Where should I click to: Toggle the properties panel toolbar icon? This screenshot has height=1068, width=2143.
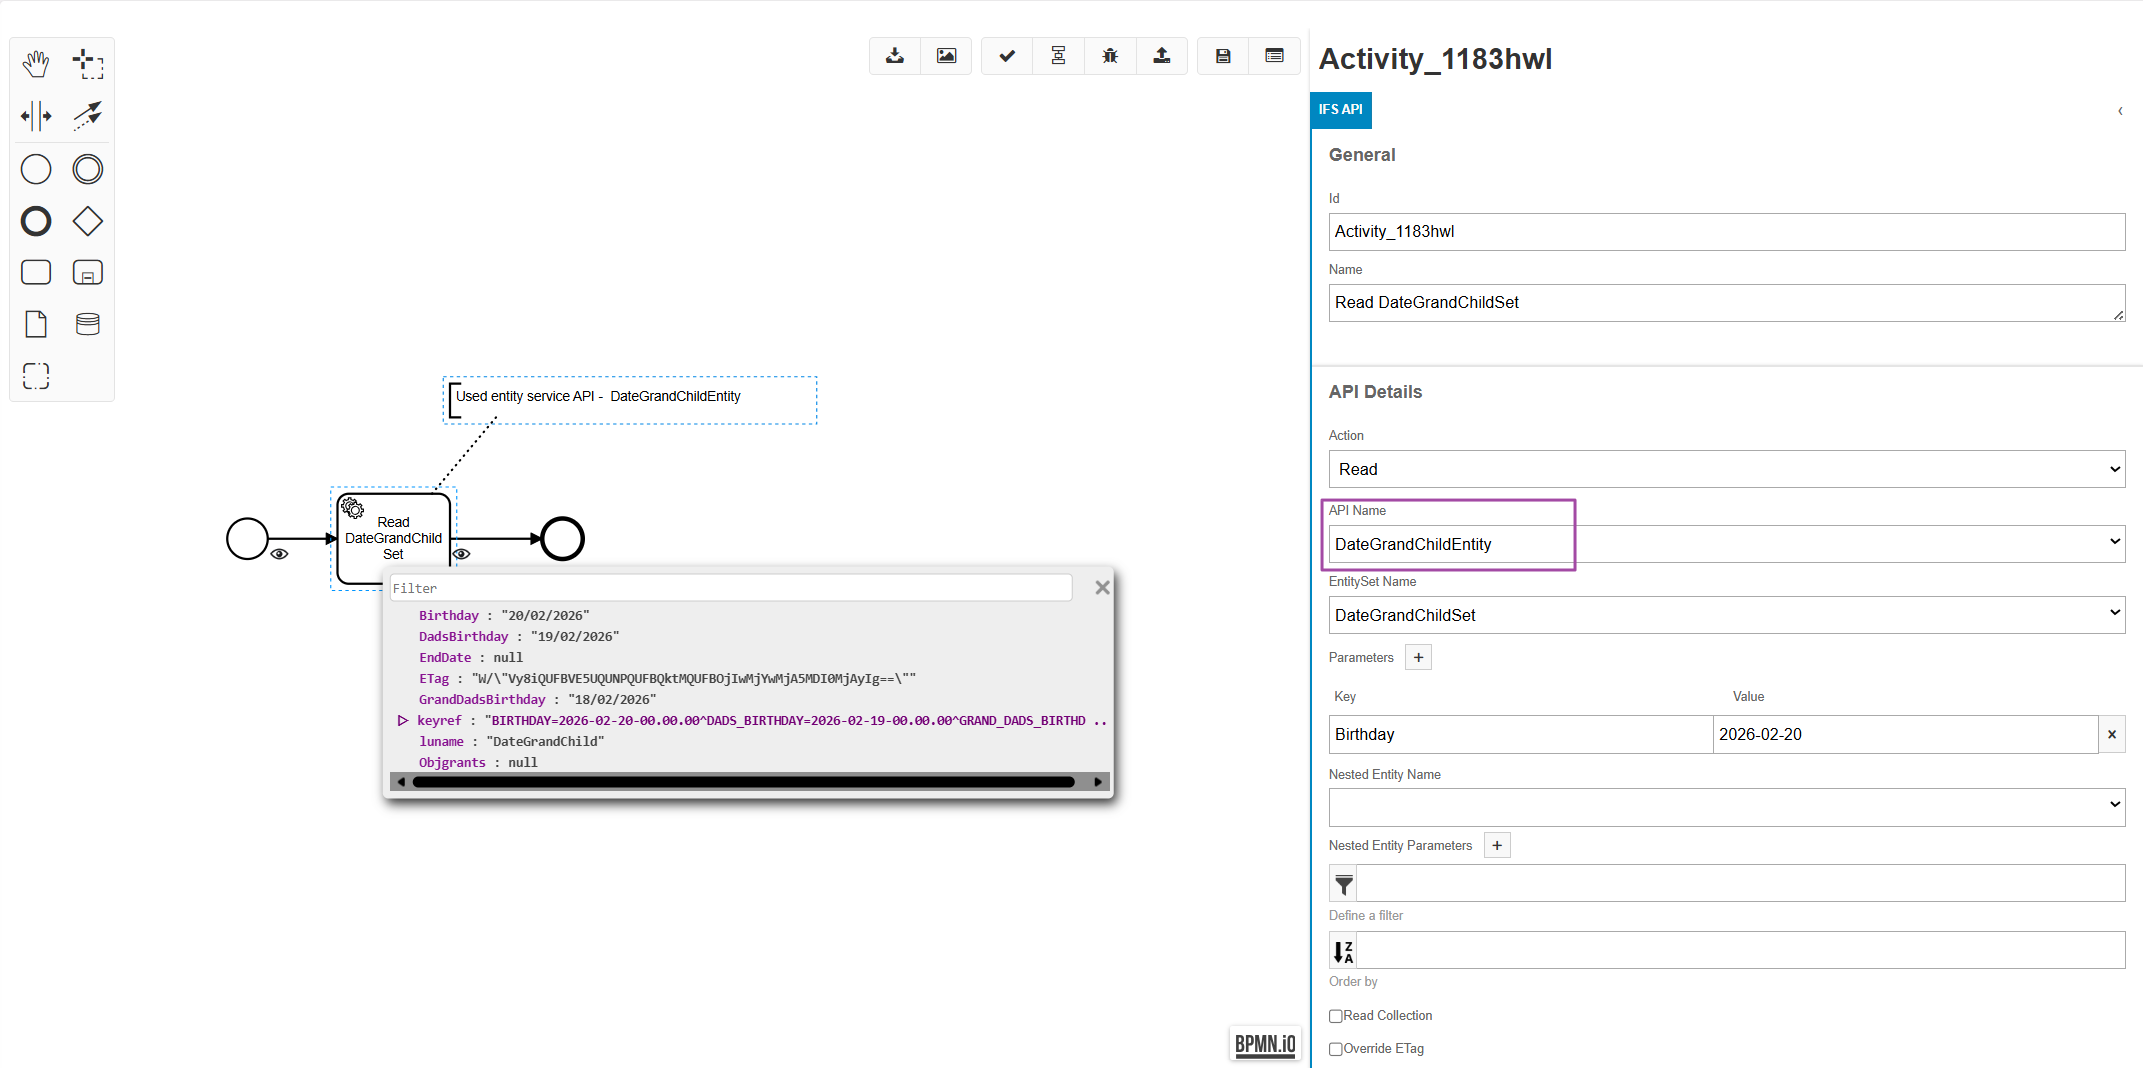point(1274,56)
